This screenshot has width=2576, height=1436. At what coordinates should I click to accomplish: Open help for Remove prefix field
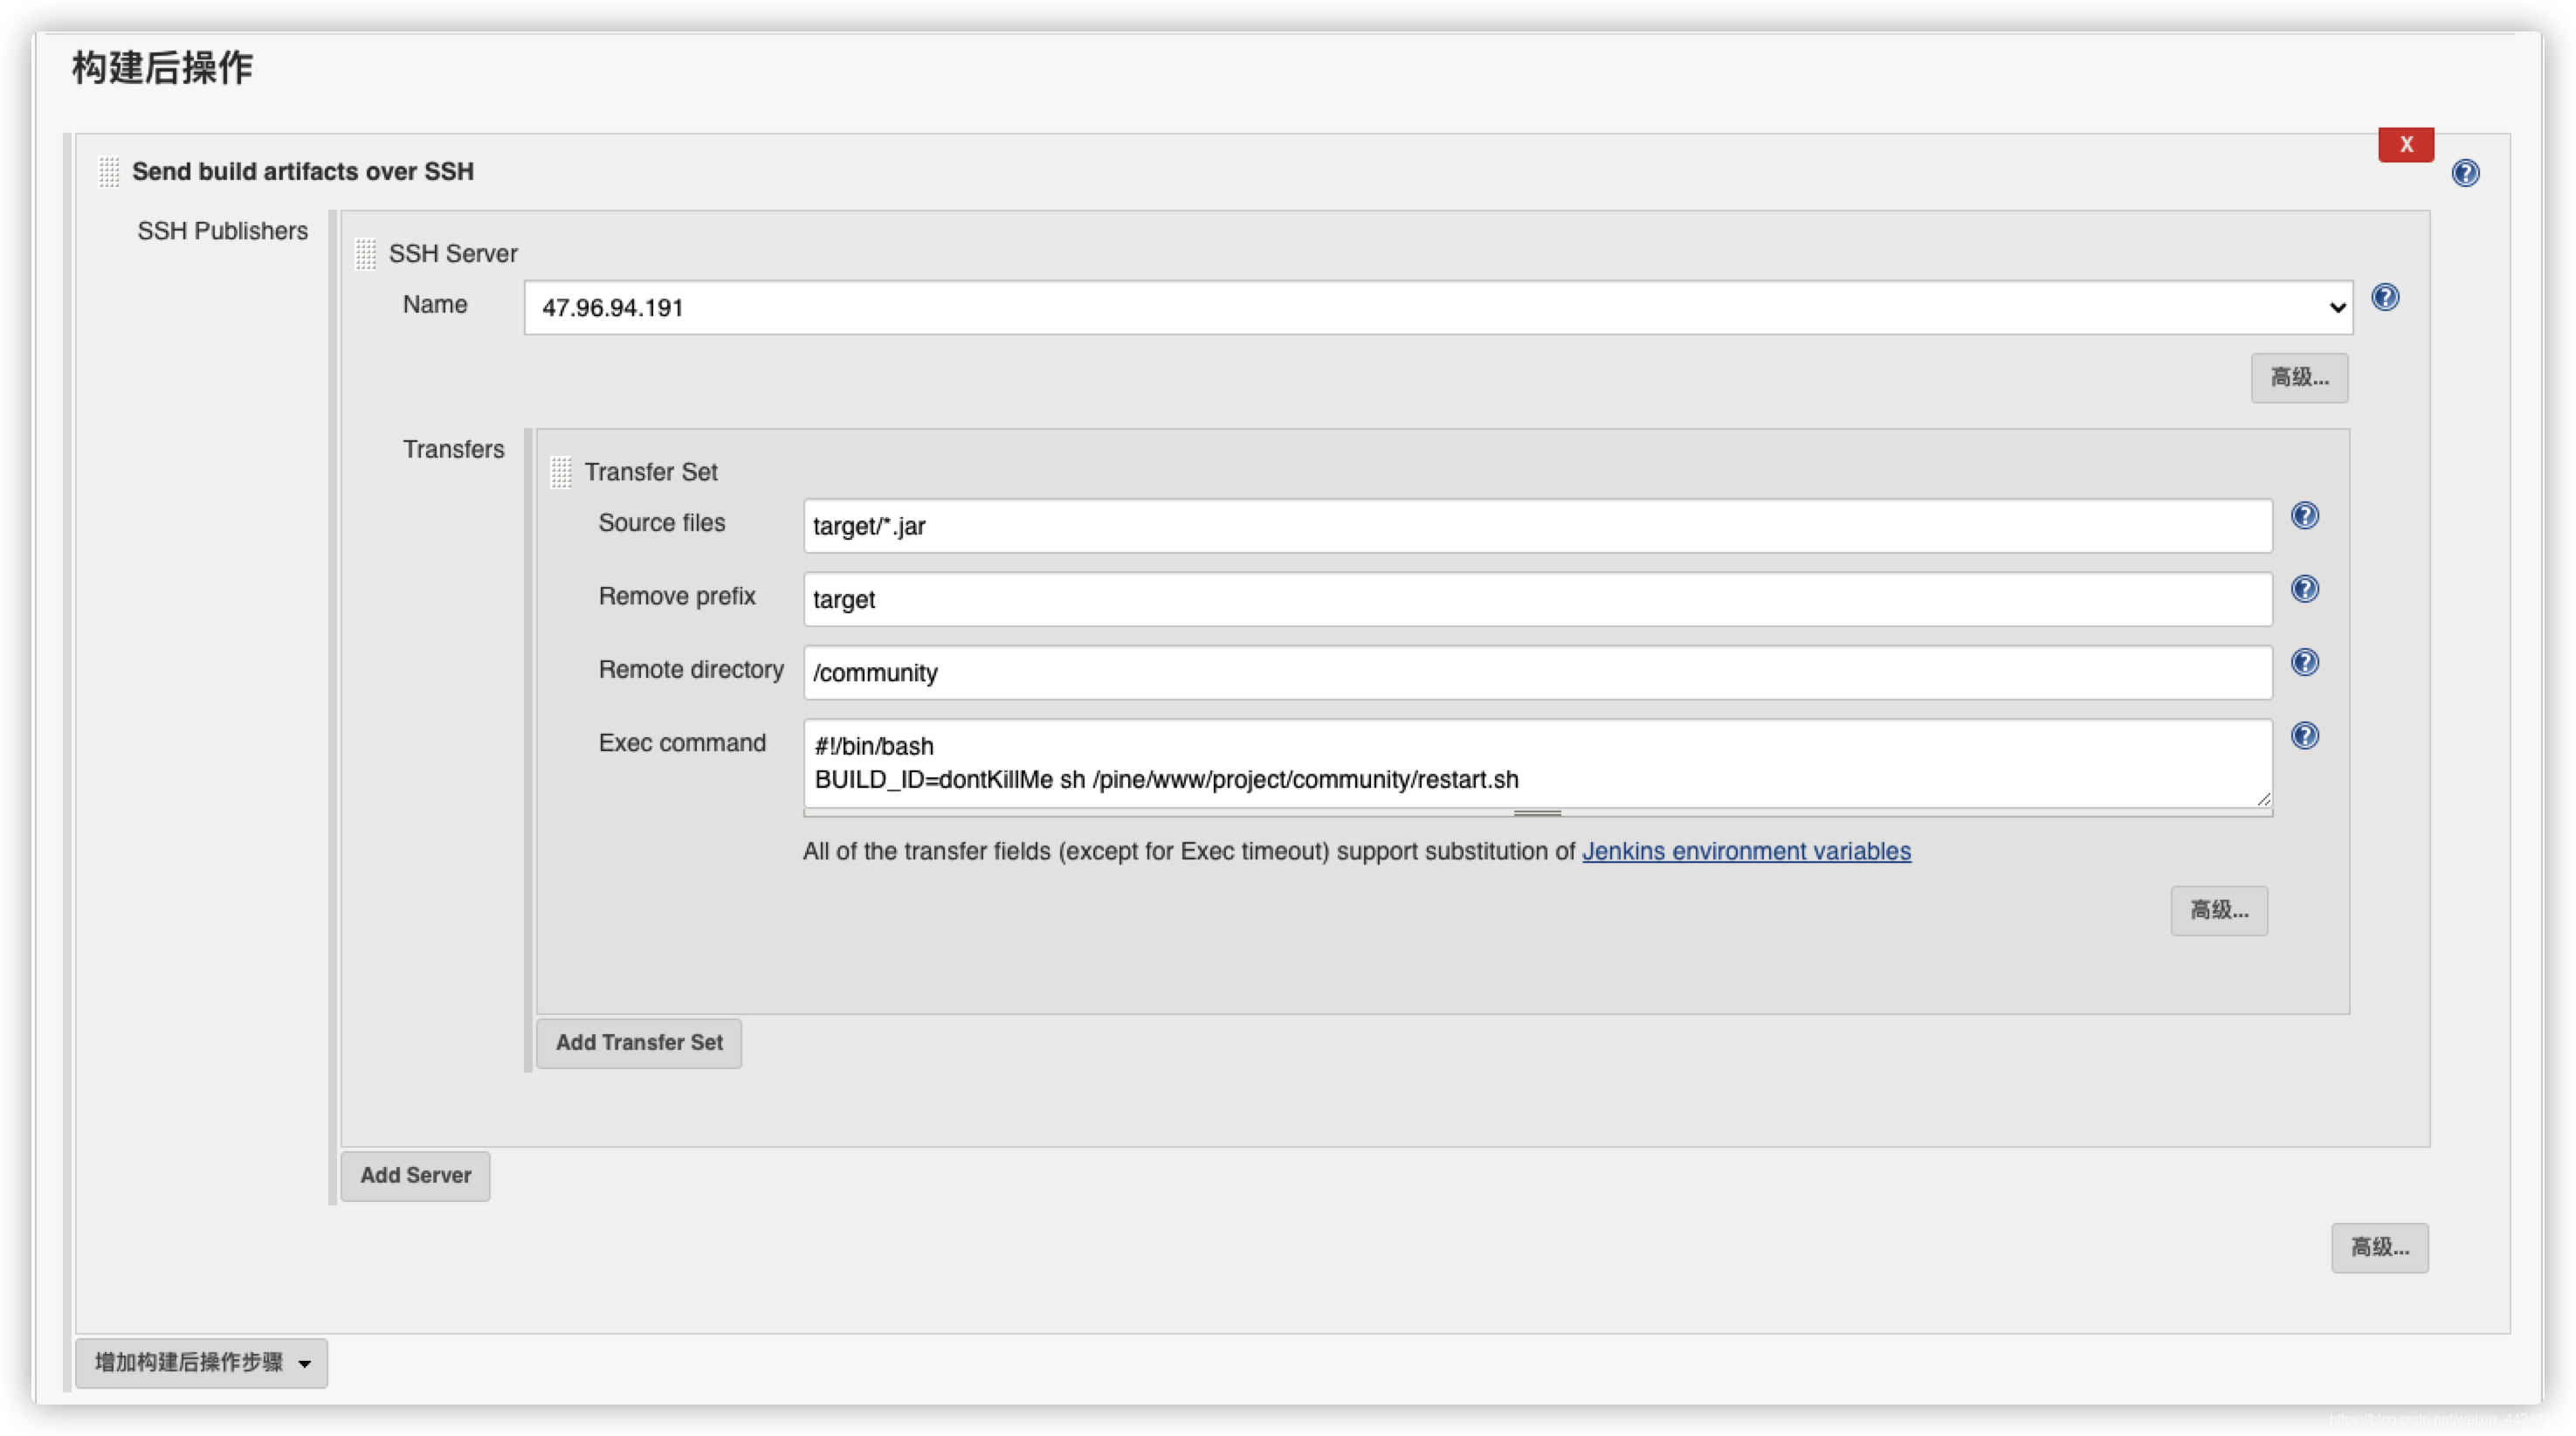click(x=2304, y=589)
